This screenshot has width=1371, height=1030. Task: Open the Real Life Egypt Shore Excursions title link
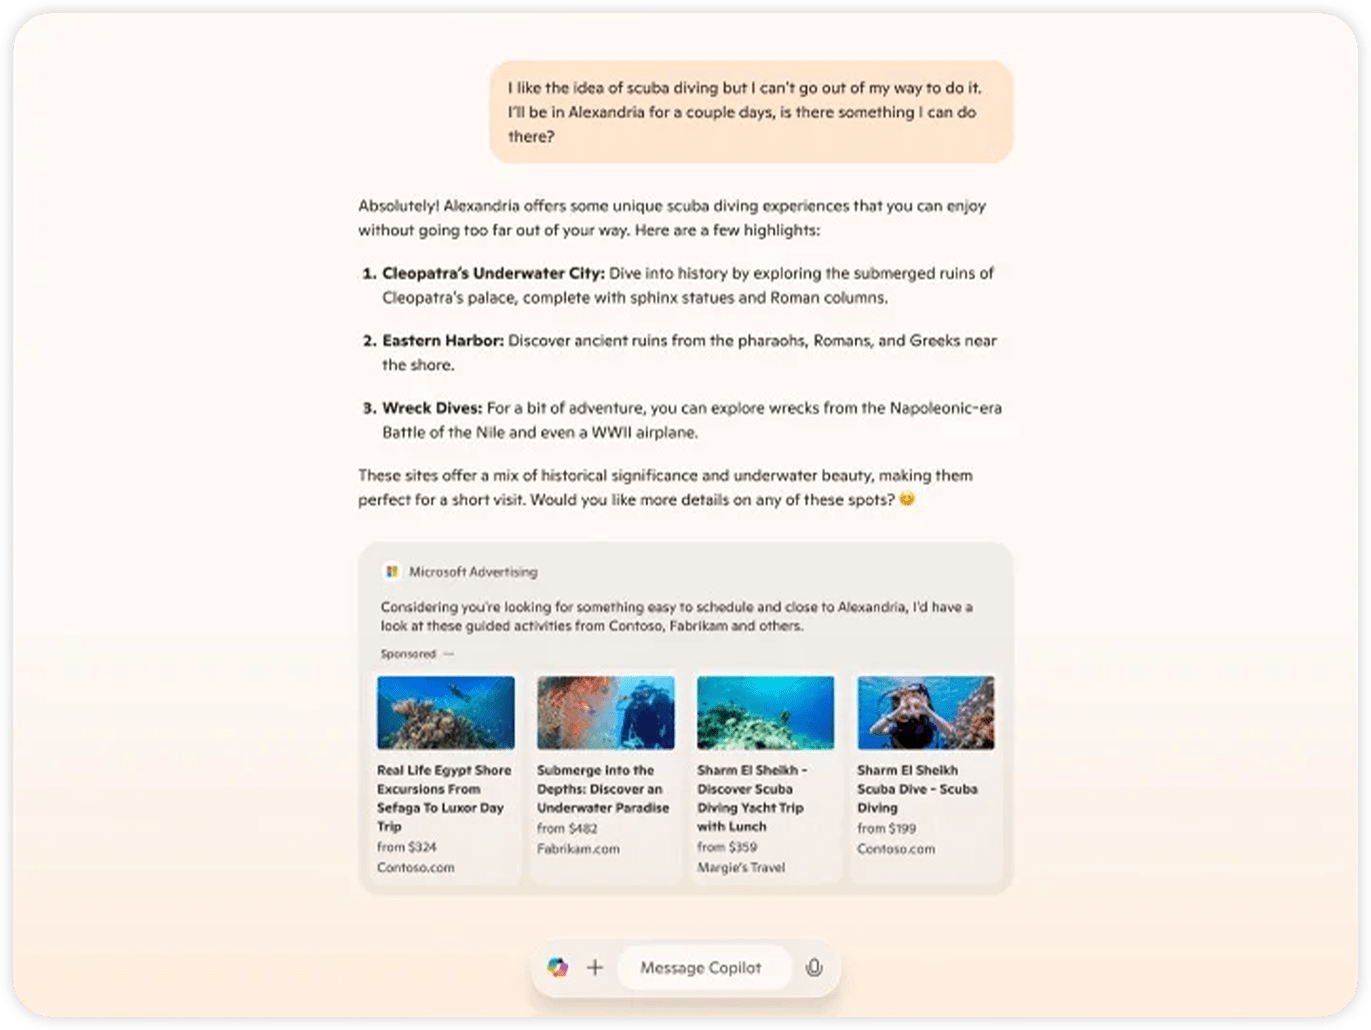(x=444, y=798)
